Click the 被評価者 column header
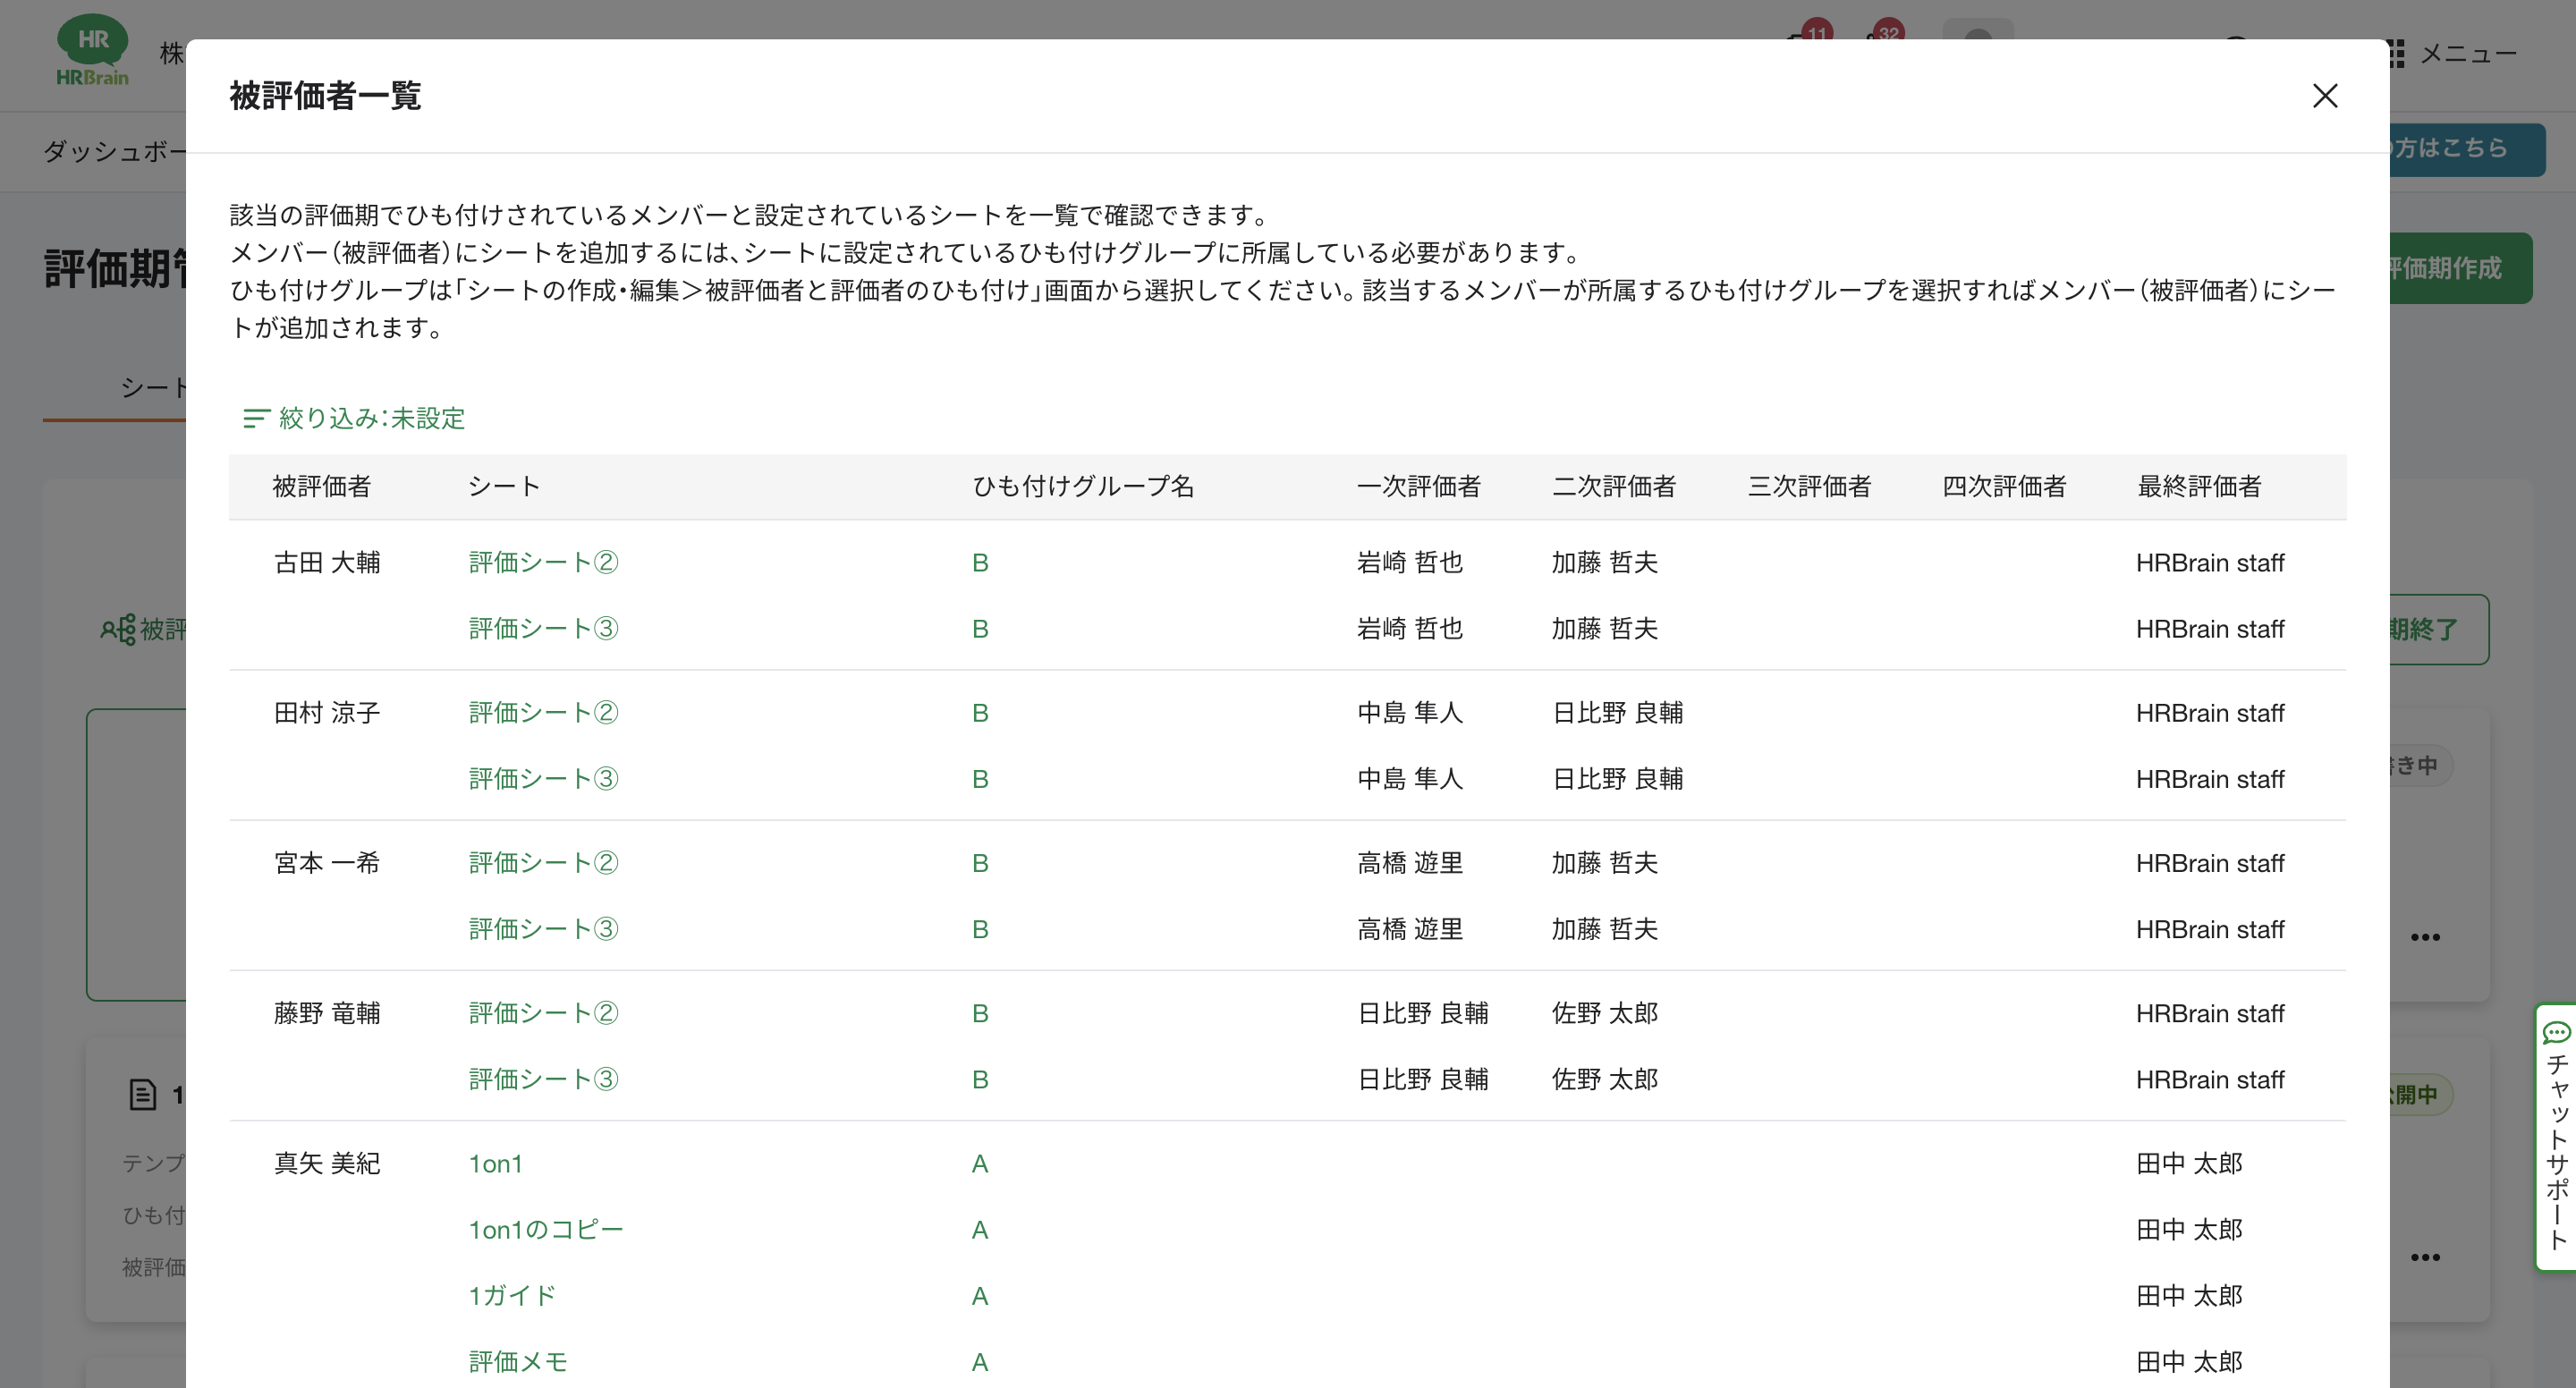 tap(322, 487)
